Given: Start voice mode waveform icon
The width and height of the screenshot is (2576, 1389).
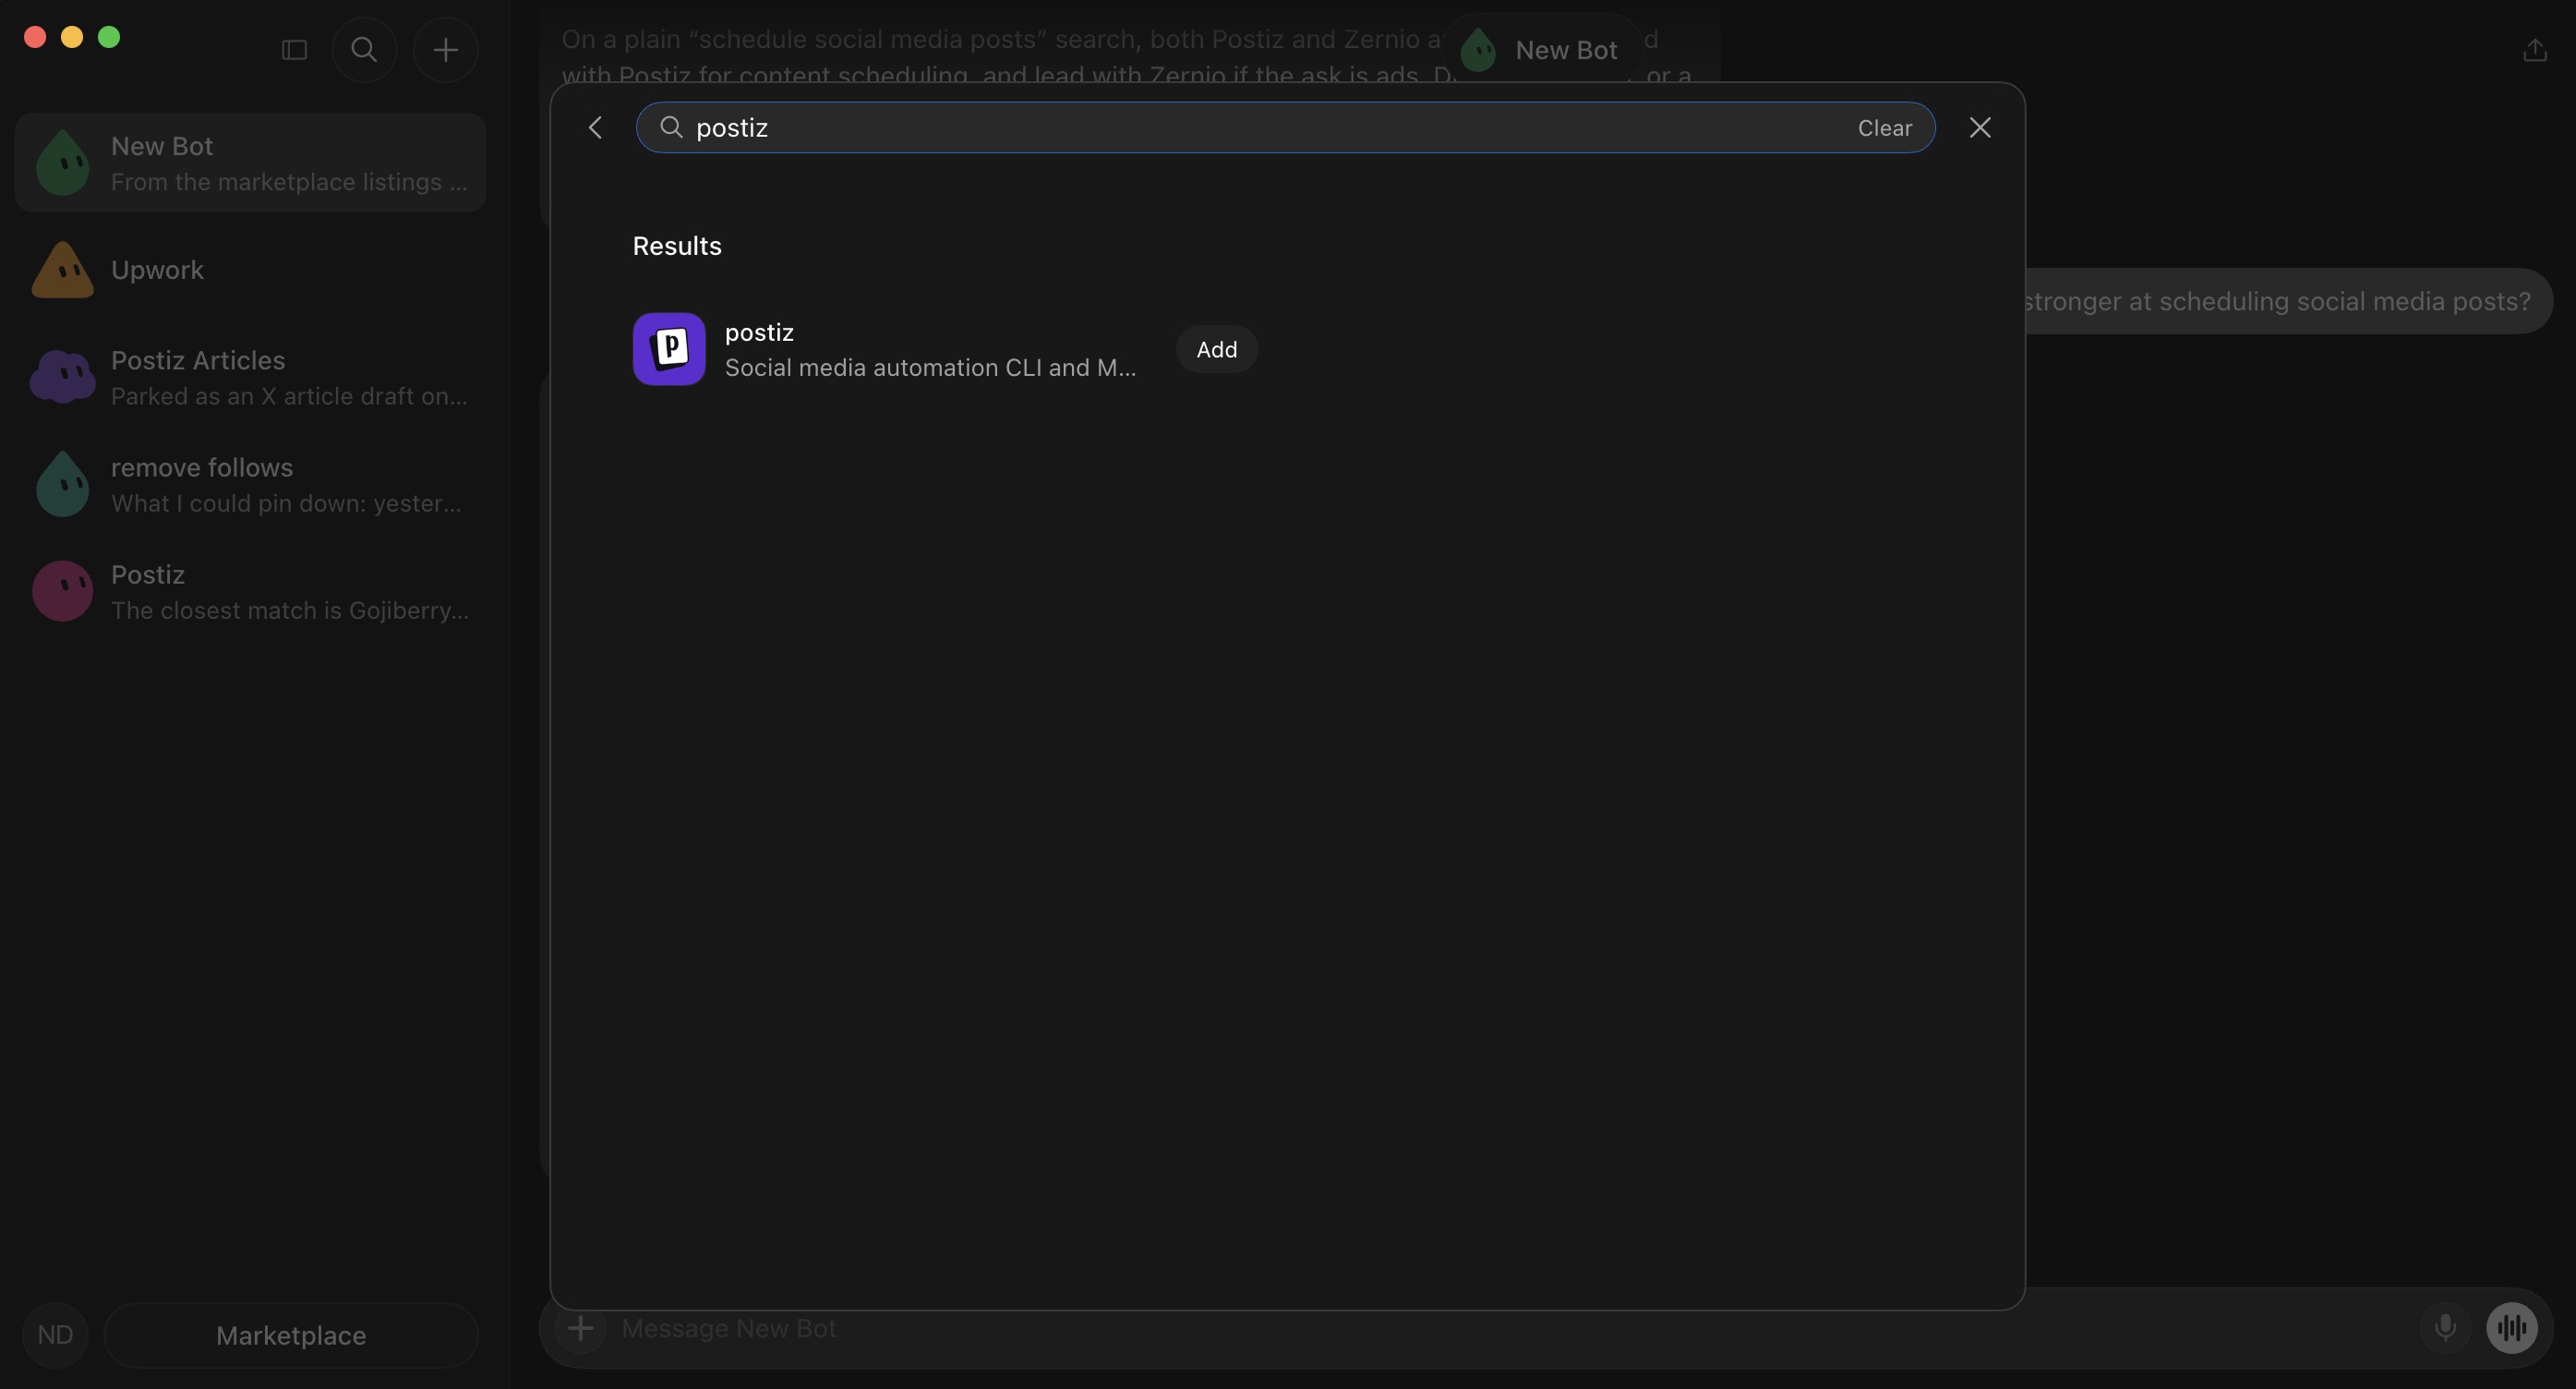Looking at the screenshot, I should point(2512,1328).
